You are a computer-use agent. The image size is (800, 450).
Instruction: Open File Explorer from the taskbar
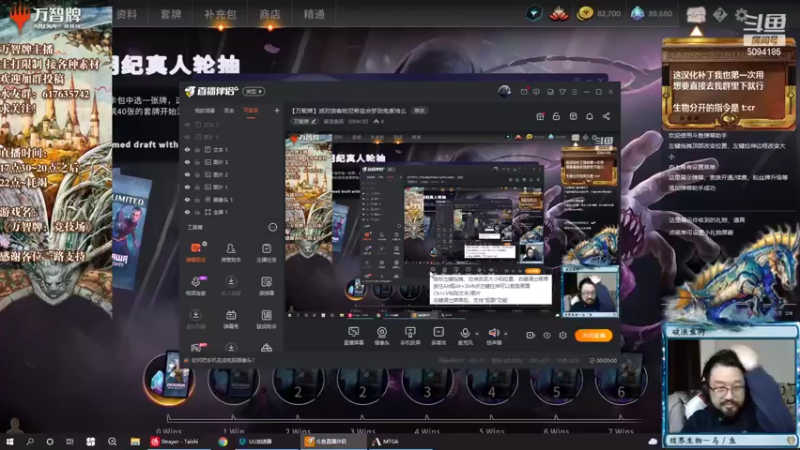click(135, 441)
